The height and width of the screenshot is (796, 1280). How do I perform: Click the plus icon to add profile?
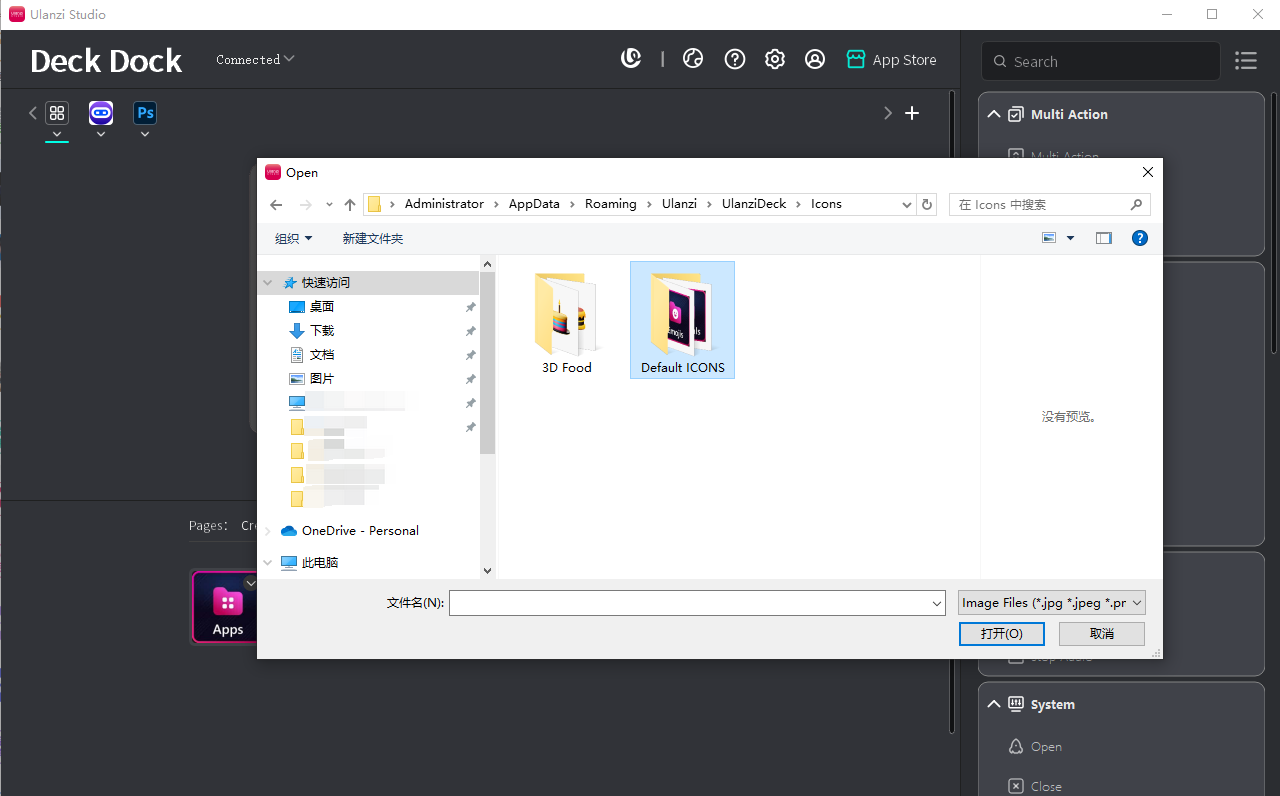coord(912,114)
